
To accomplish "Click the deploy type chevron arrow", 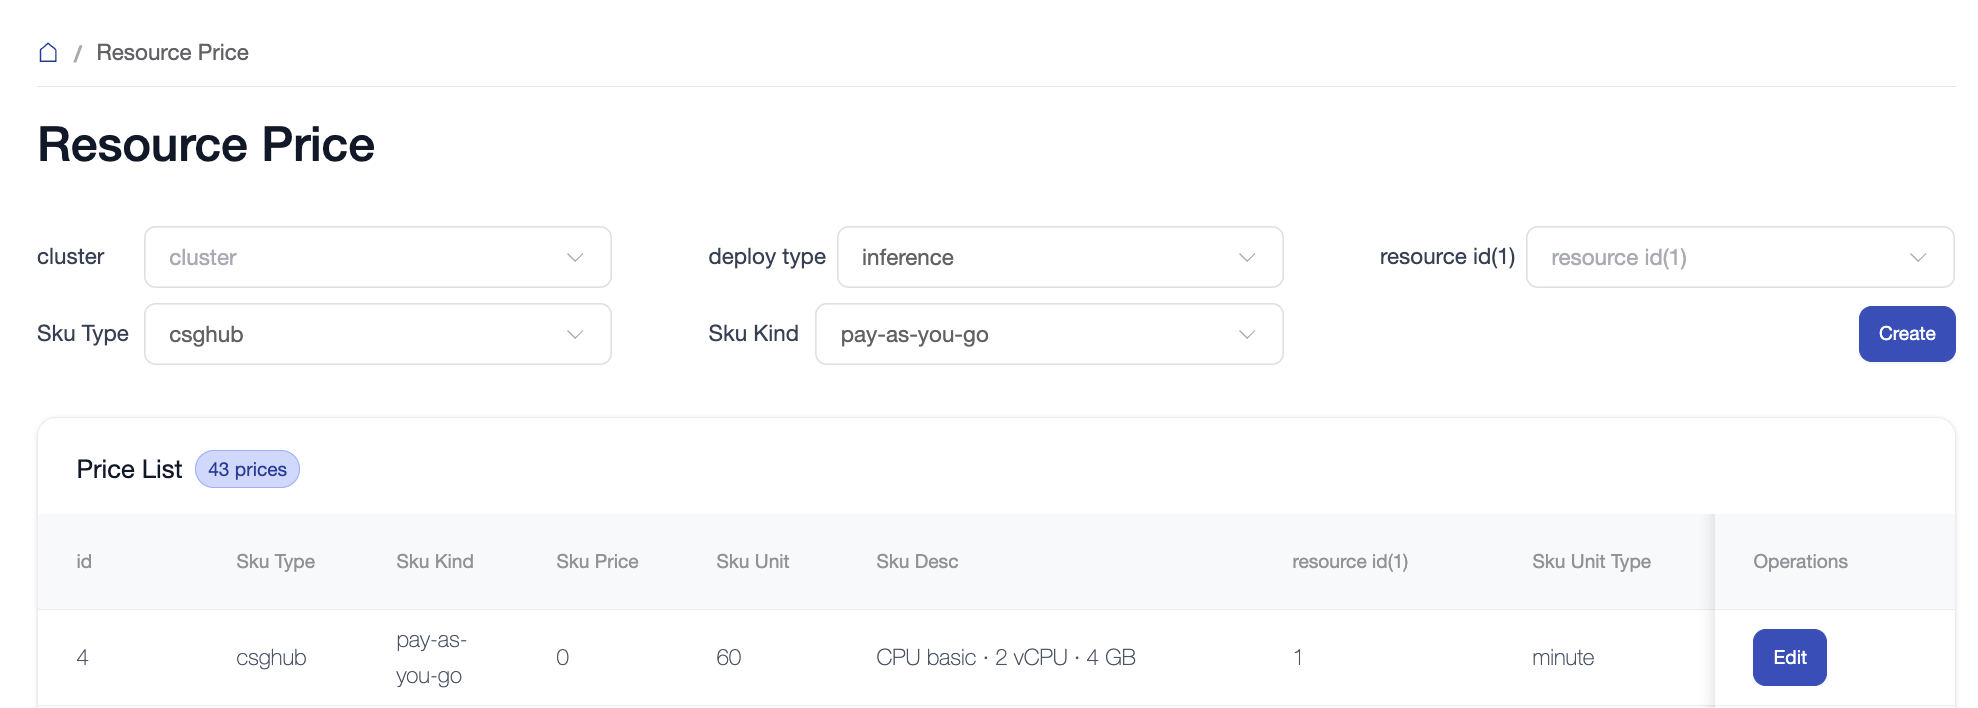I will pos(1247,257).
